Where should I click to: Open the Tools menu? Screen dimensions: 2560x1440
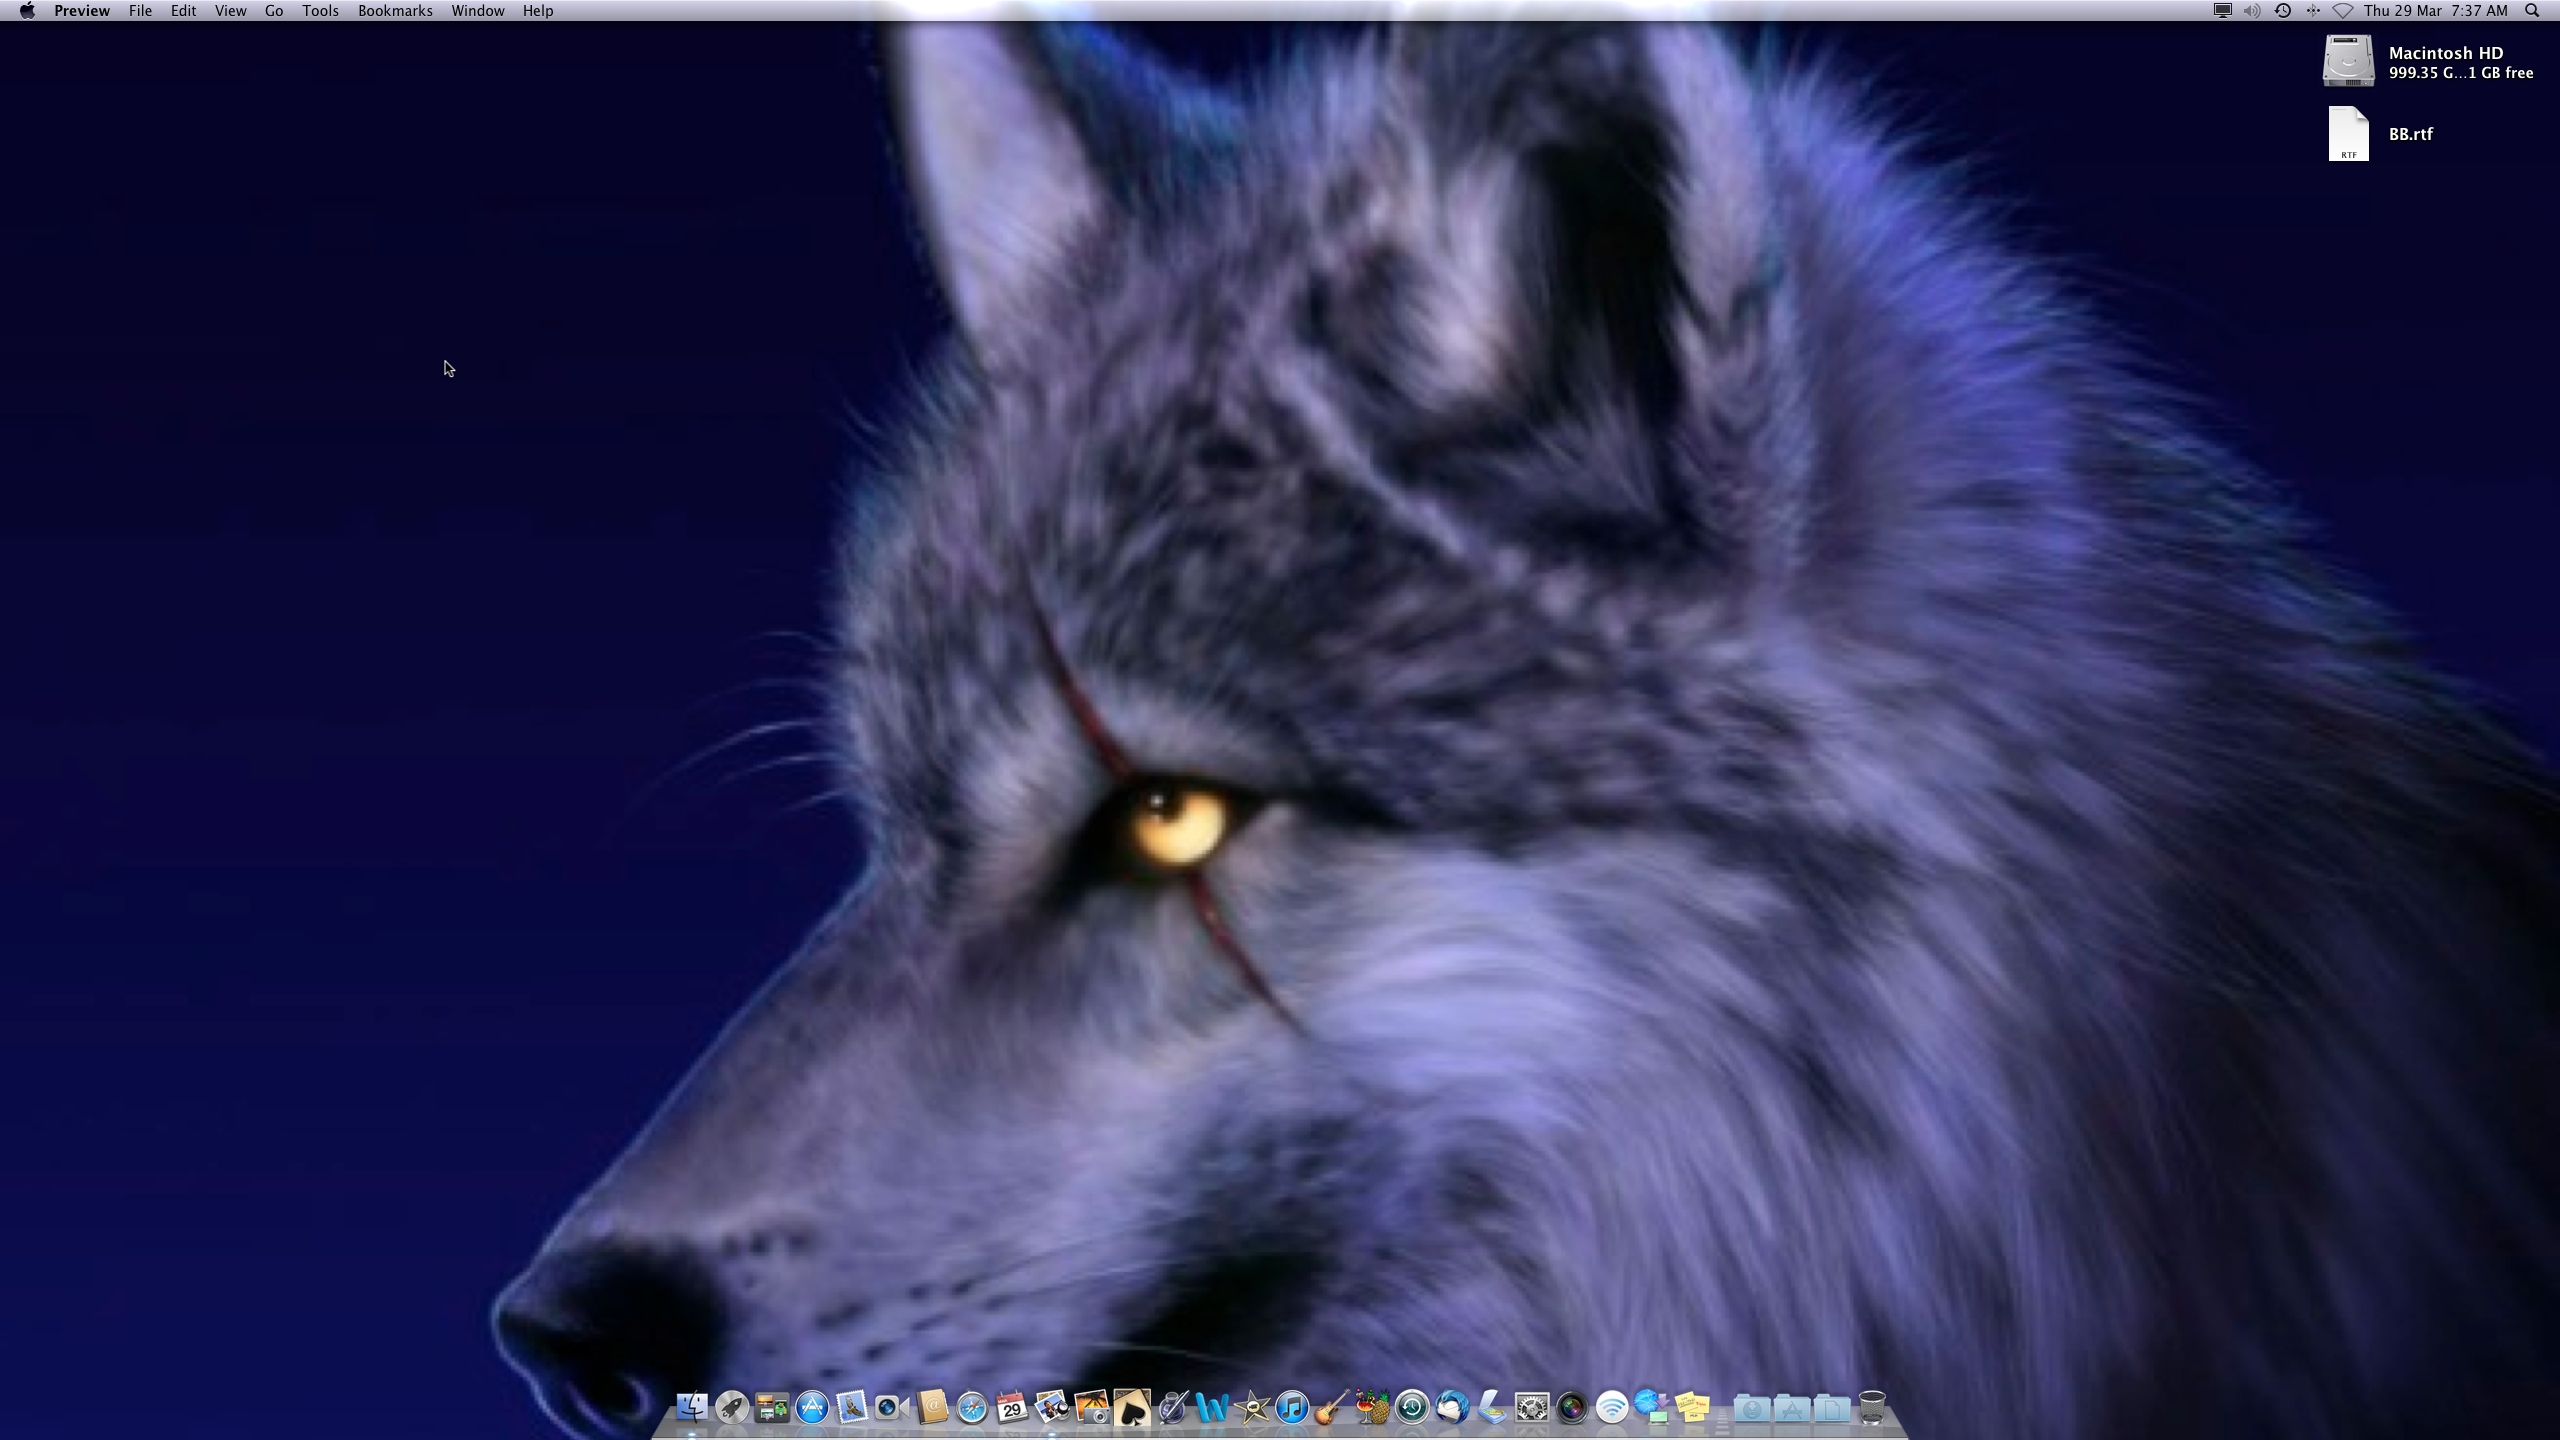pyautogui.click(x=320, y=11)
